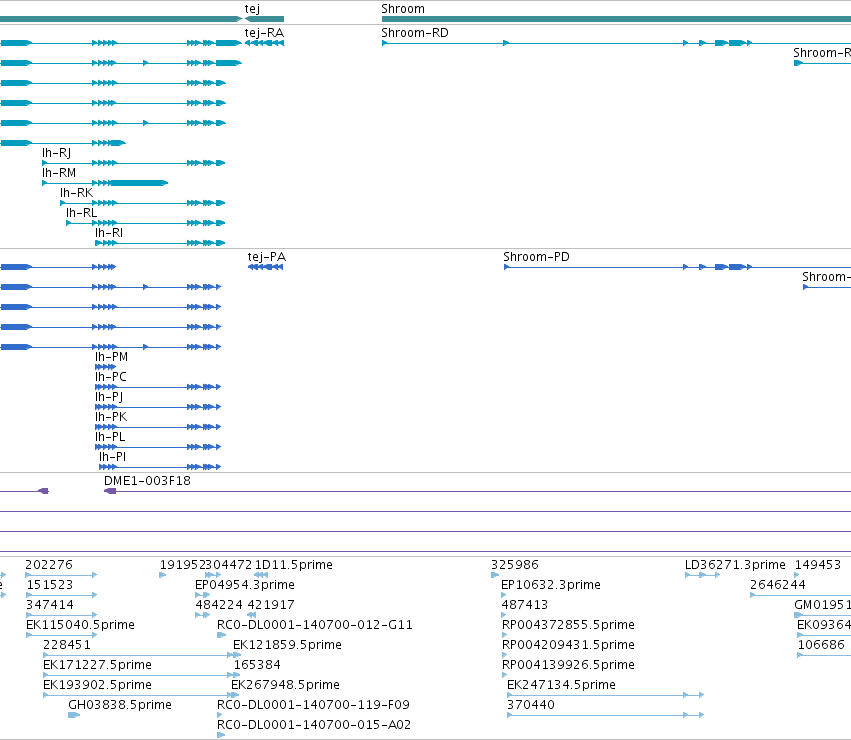Image resolution: width=851 pixels, height=740 pixels.
Task: Click the tej-PA protein glyph
Action: pos(266,267)
